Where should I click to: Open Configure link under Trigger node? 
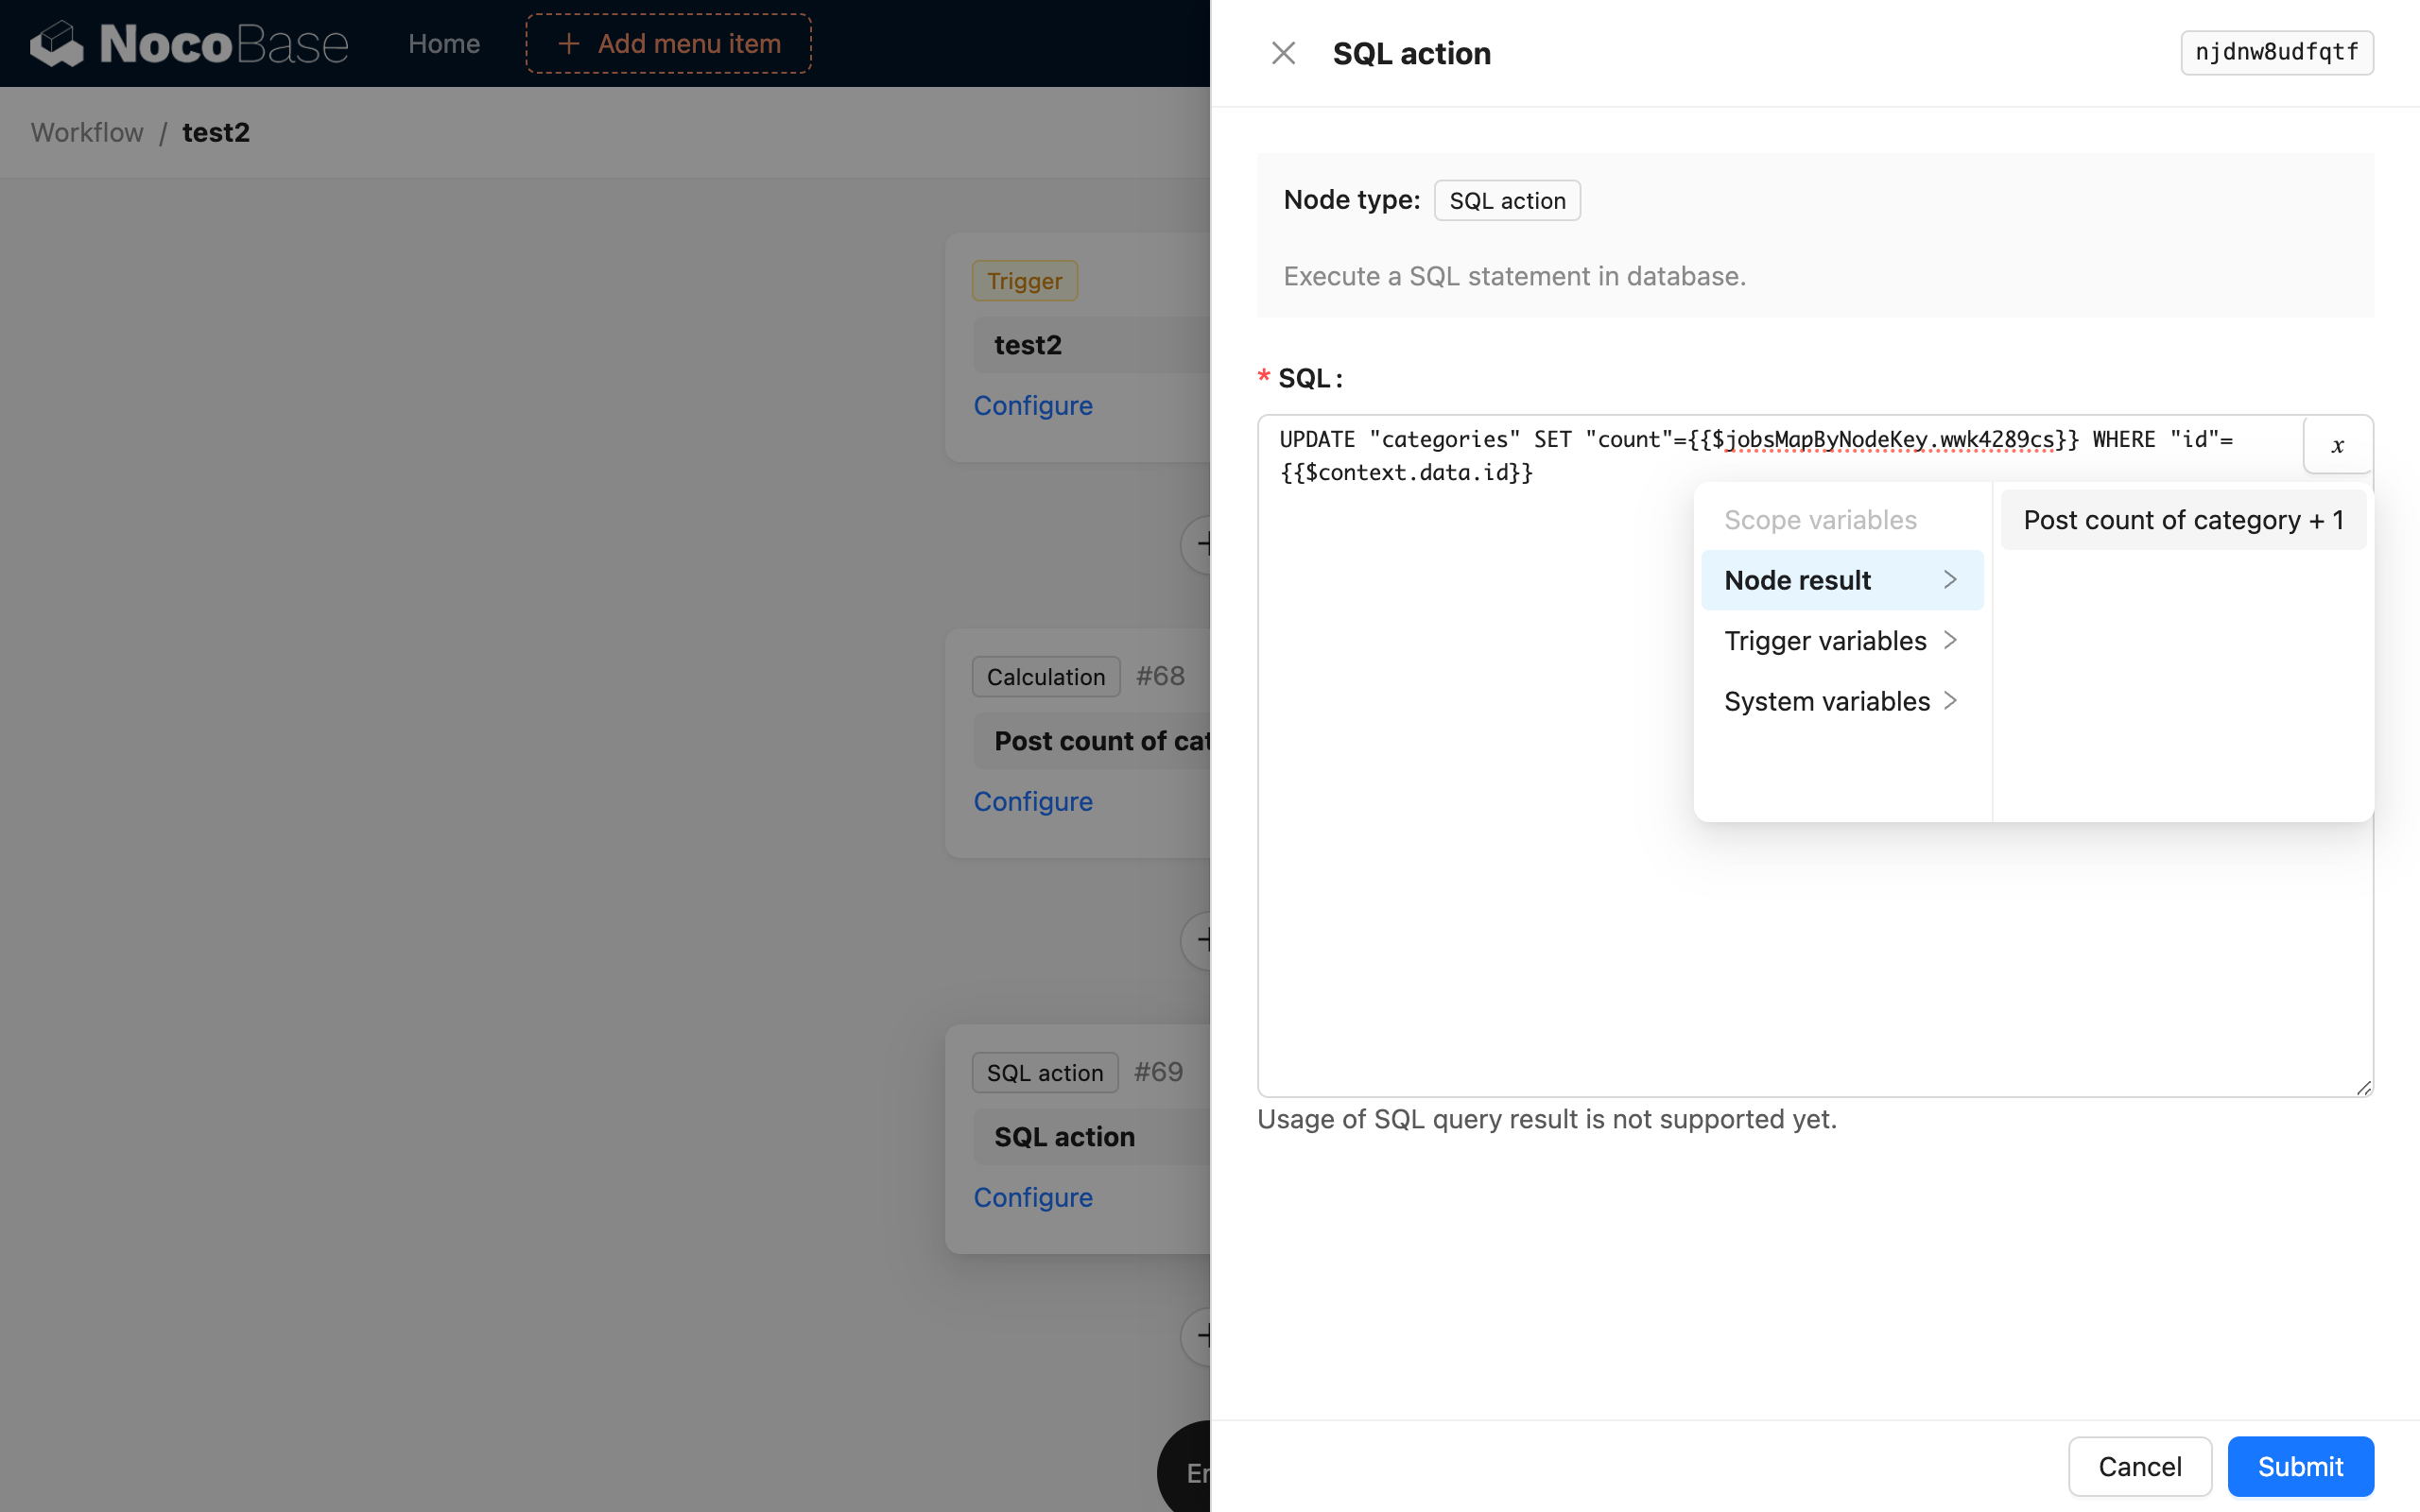pyautogui.click(x=1033, y=405)
